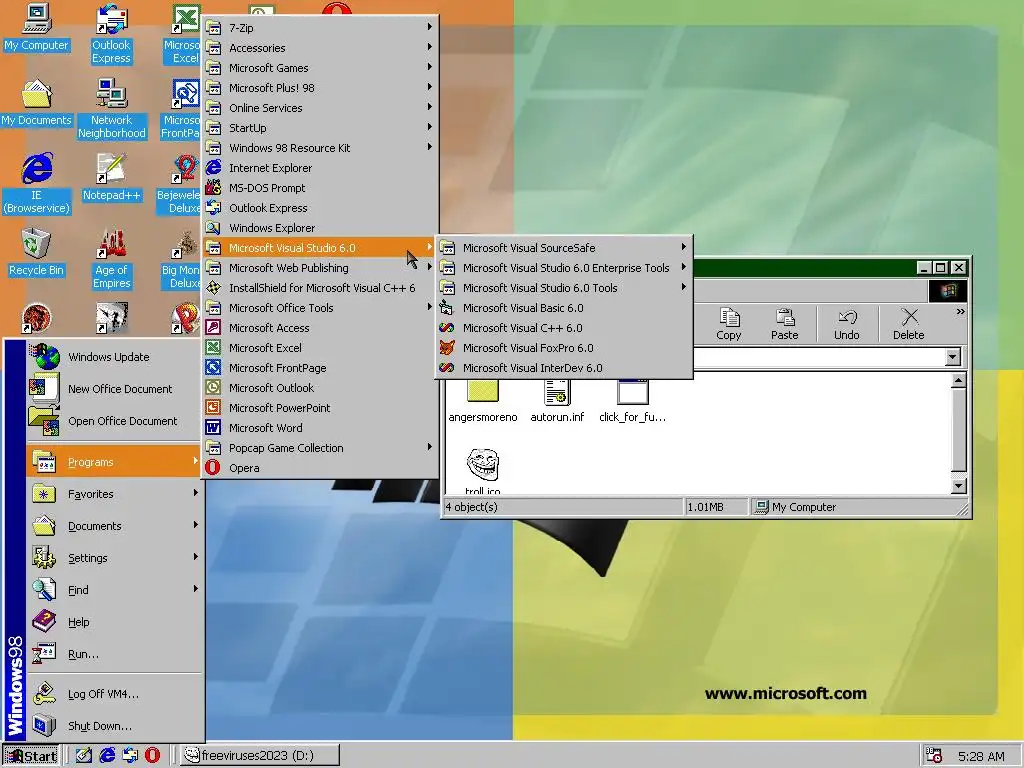Image resolution: width=1024 pixels, height=768 pixels.
Task: Click the Start button
Action: [x=31, y=756]
